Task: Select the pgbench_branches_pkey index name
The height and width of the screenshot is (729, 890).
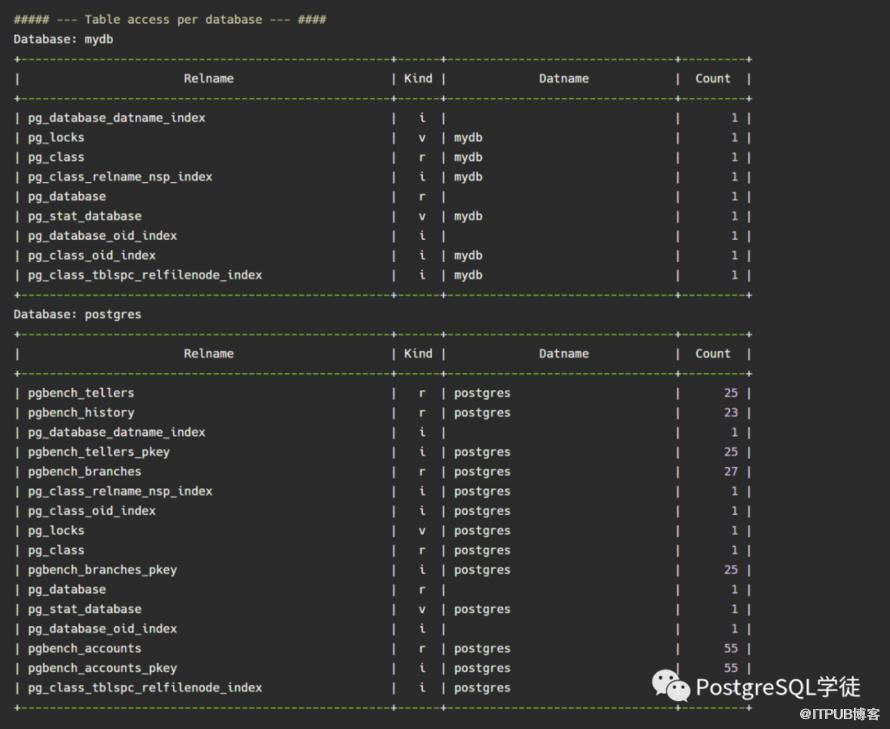Action: pyautogui.click(x=102, y=570)
